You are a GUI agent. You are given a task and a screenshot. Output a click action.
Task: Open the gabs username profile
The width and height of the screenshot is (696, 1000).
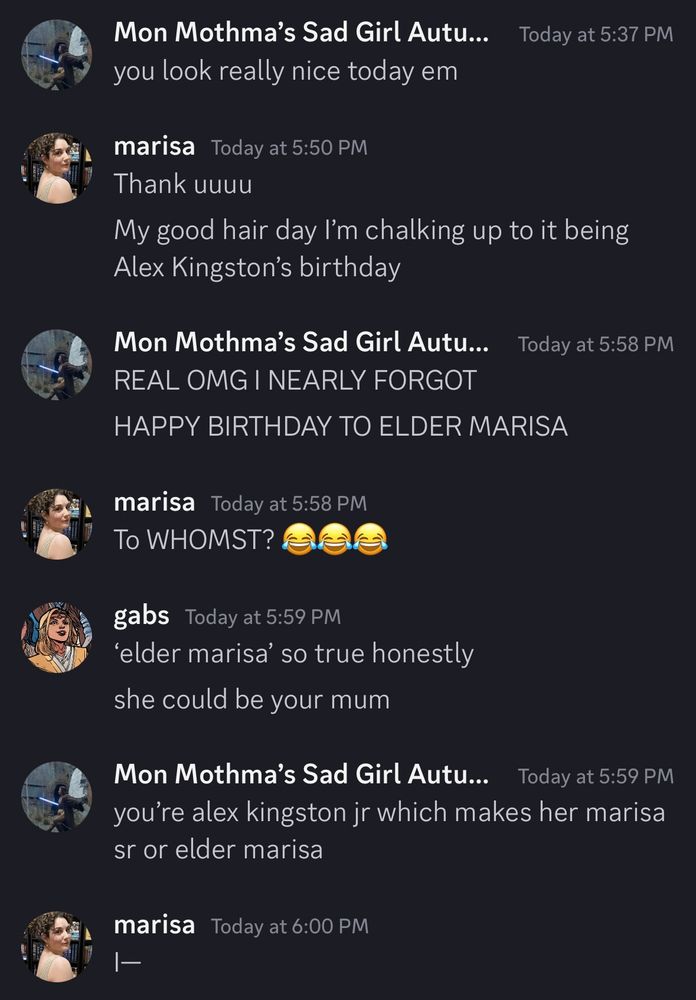point(141,615)
